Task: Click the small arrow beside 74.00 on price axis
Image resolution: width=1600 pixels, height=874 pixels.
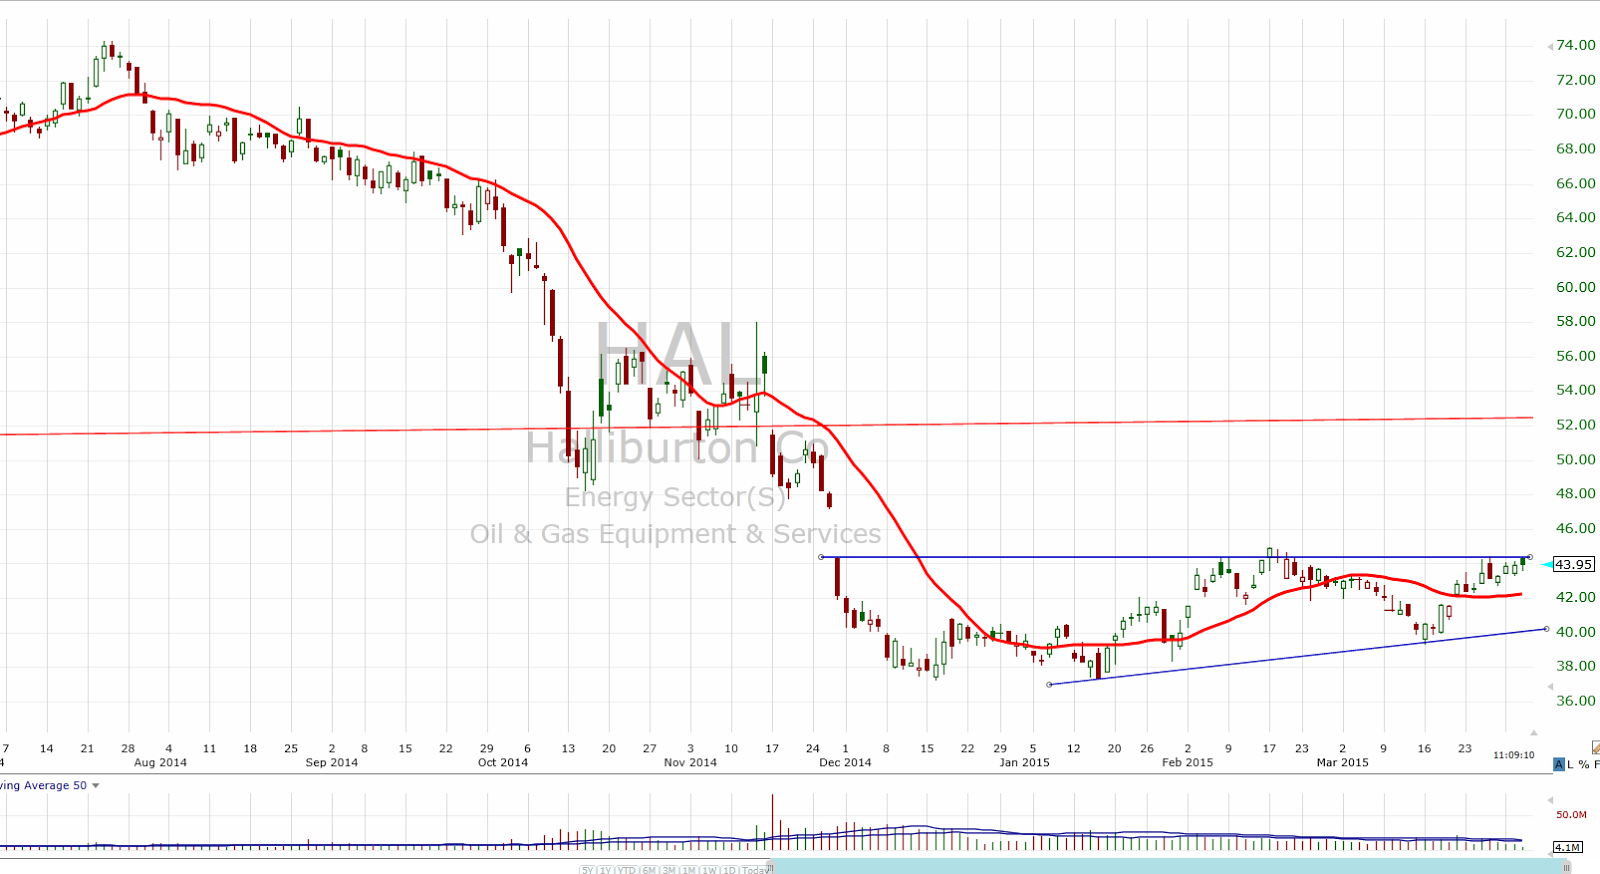Action: pos(1550,46)
